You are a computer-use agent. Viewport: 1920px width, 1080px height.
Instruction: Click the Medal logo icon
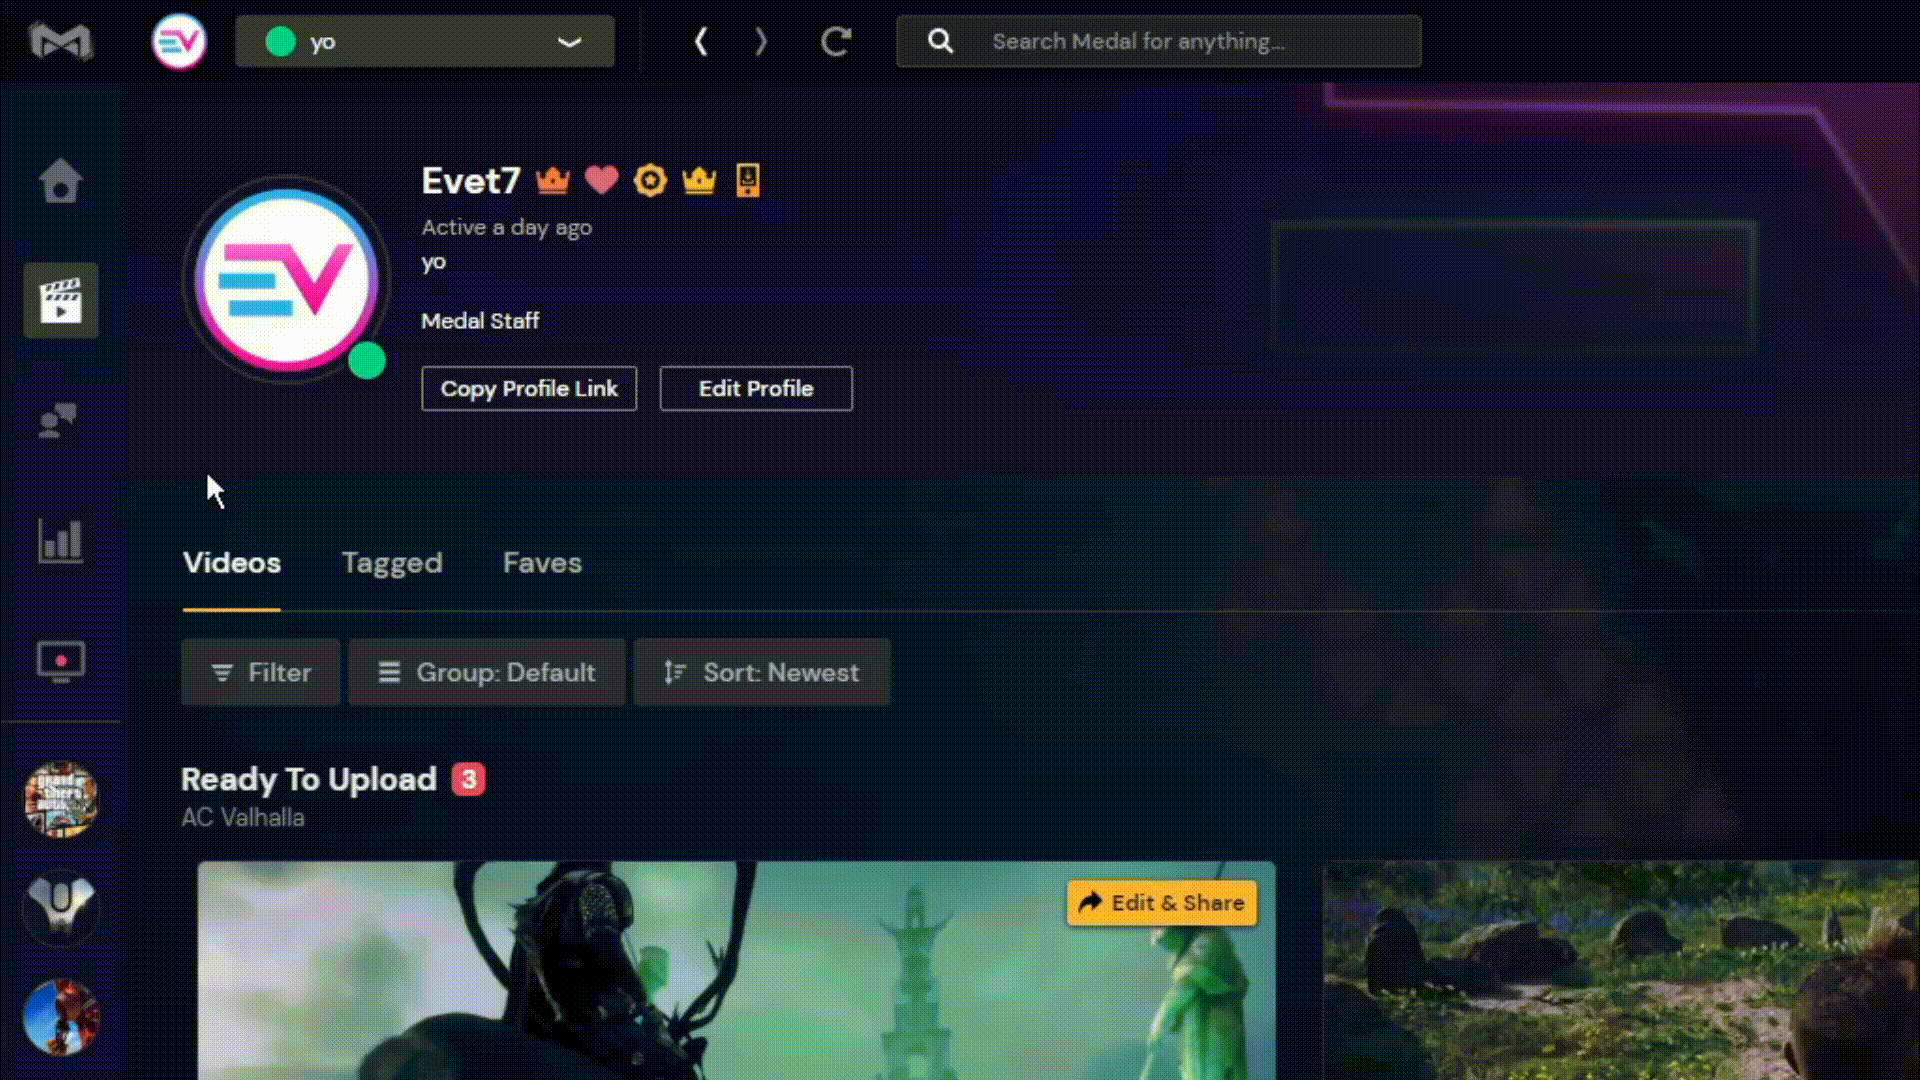(x=61, y=41)
